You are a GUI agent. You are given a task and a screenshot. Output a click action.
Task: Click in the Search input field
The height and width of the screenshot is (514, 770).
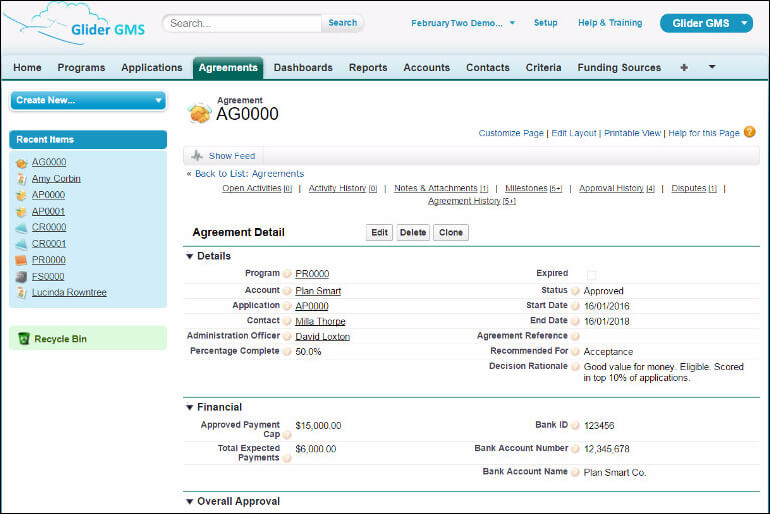click(244, 23)
